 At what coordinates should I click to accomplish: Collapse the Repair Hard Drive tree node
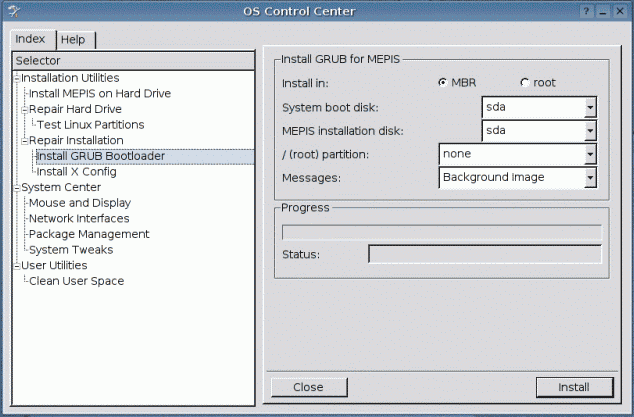point(25,110)
